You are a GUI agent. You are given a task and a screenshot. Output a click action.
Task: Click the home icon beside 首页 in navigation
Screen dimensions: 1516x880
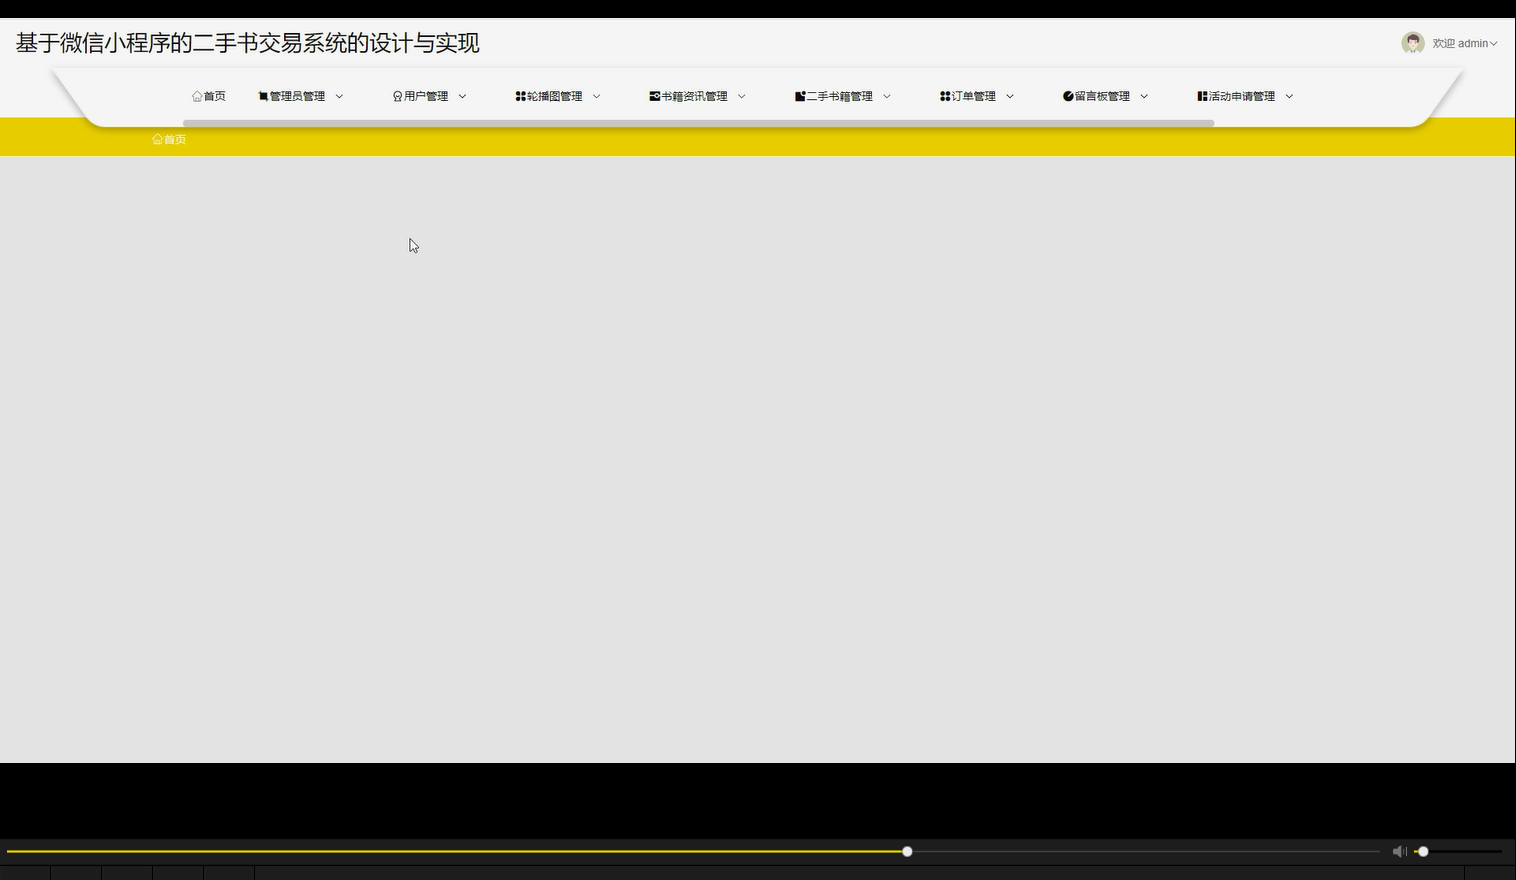(x=197, y=97)
